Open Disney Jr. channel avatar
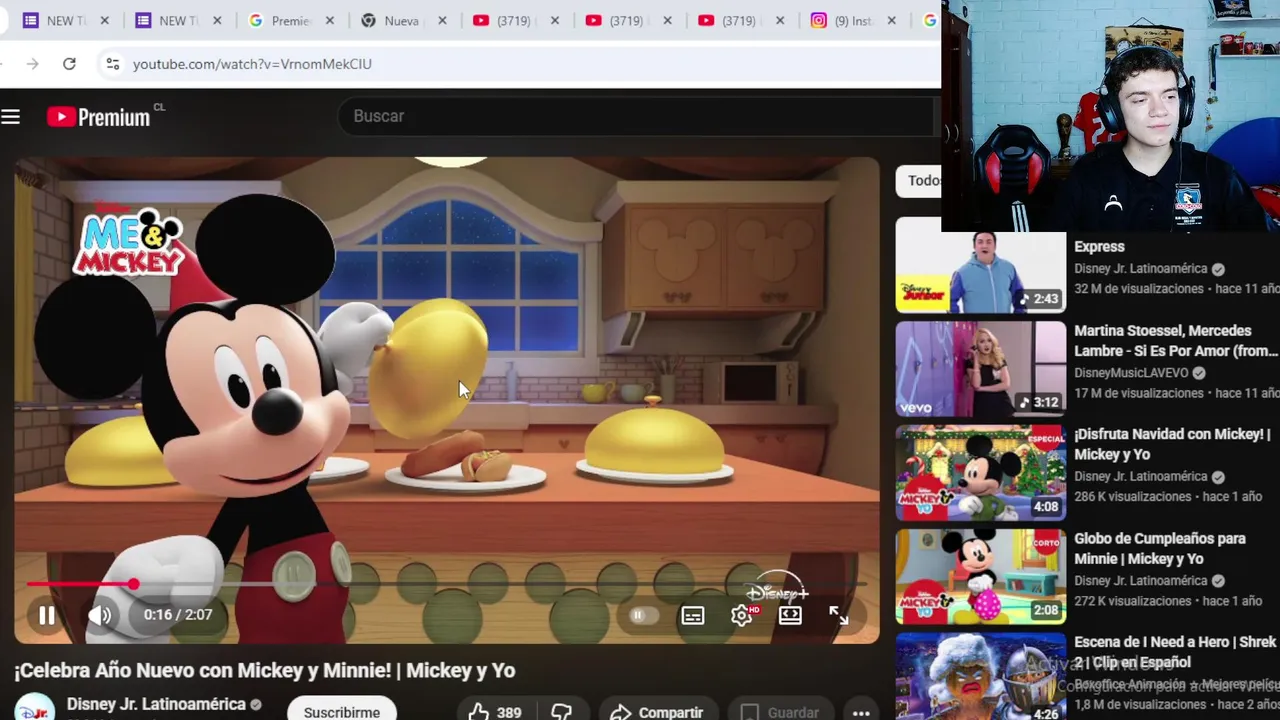Viewport: 1280px width, 720px height. click(35, 708)
